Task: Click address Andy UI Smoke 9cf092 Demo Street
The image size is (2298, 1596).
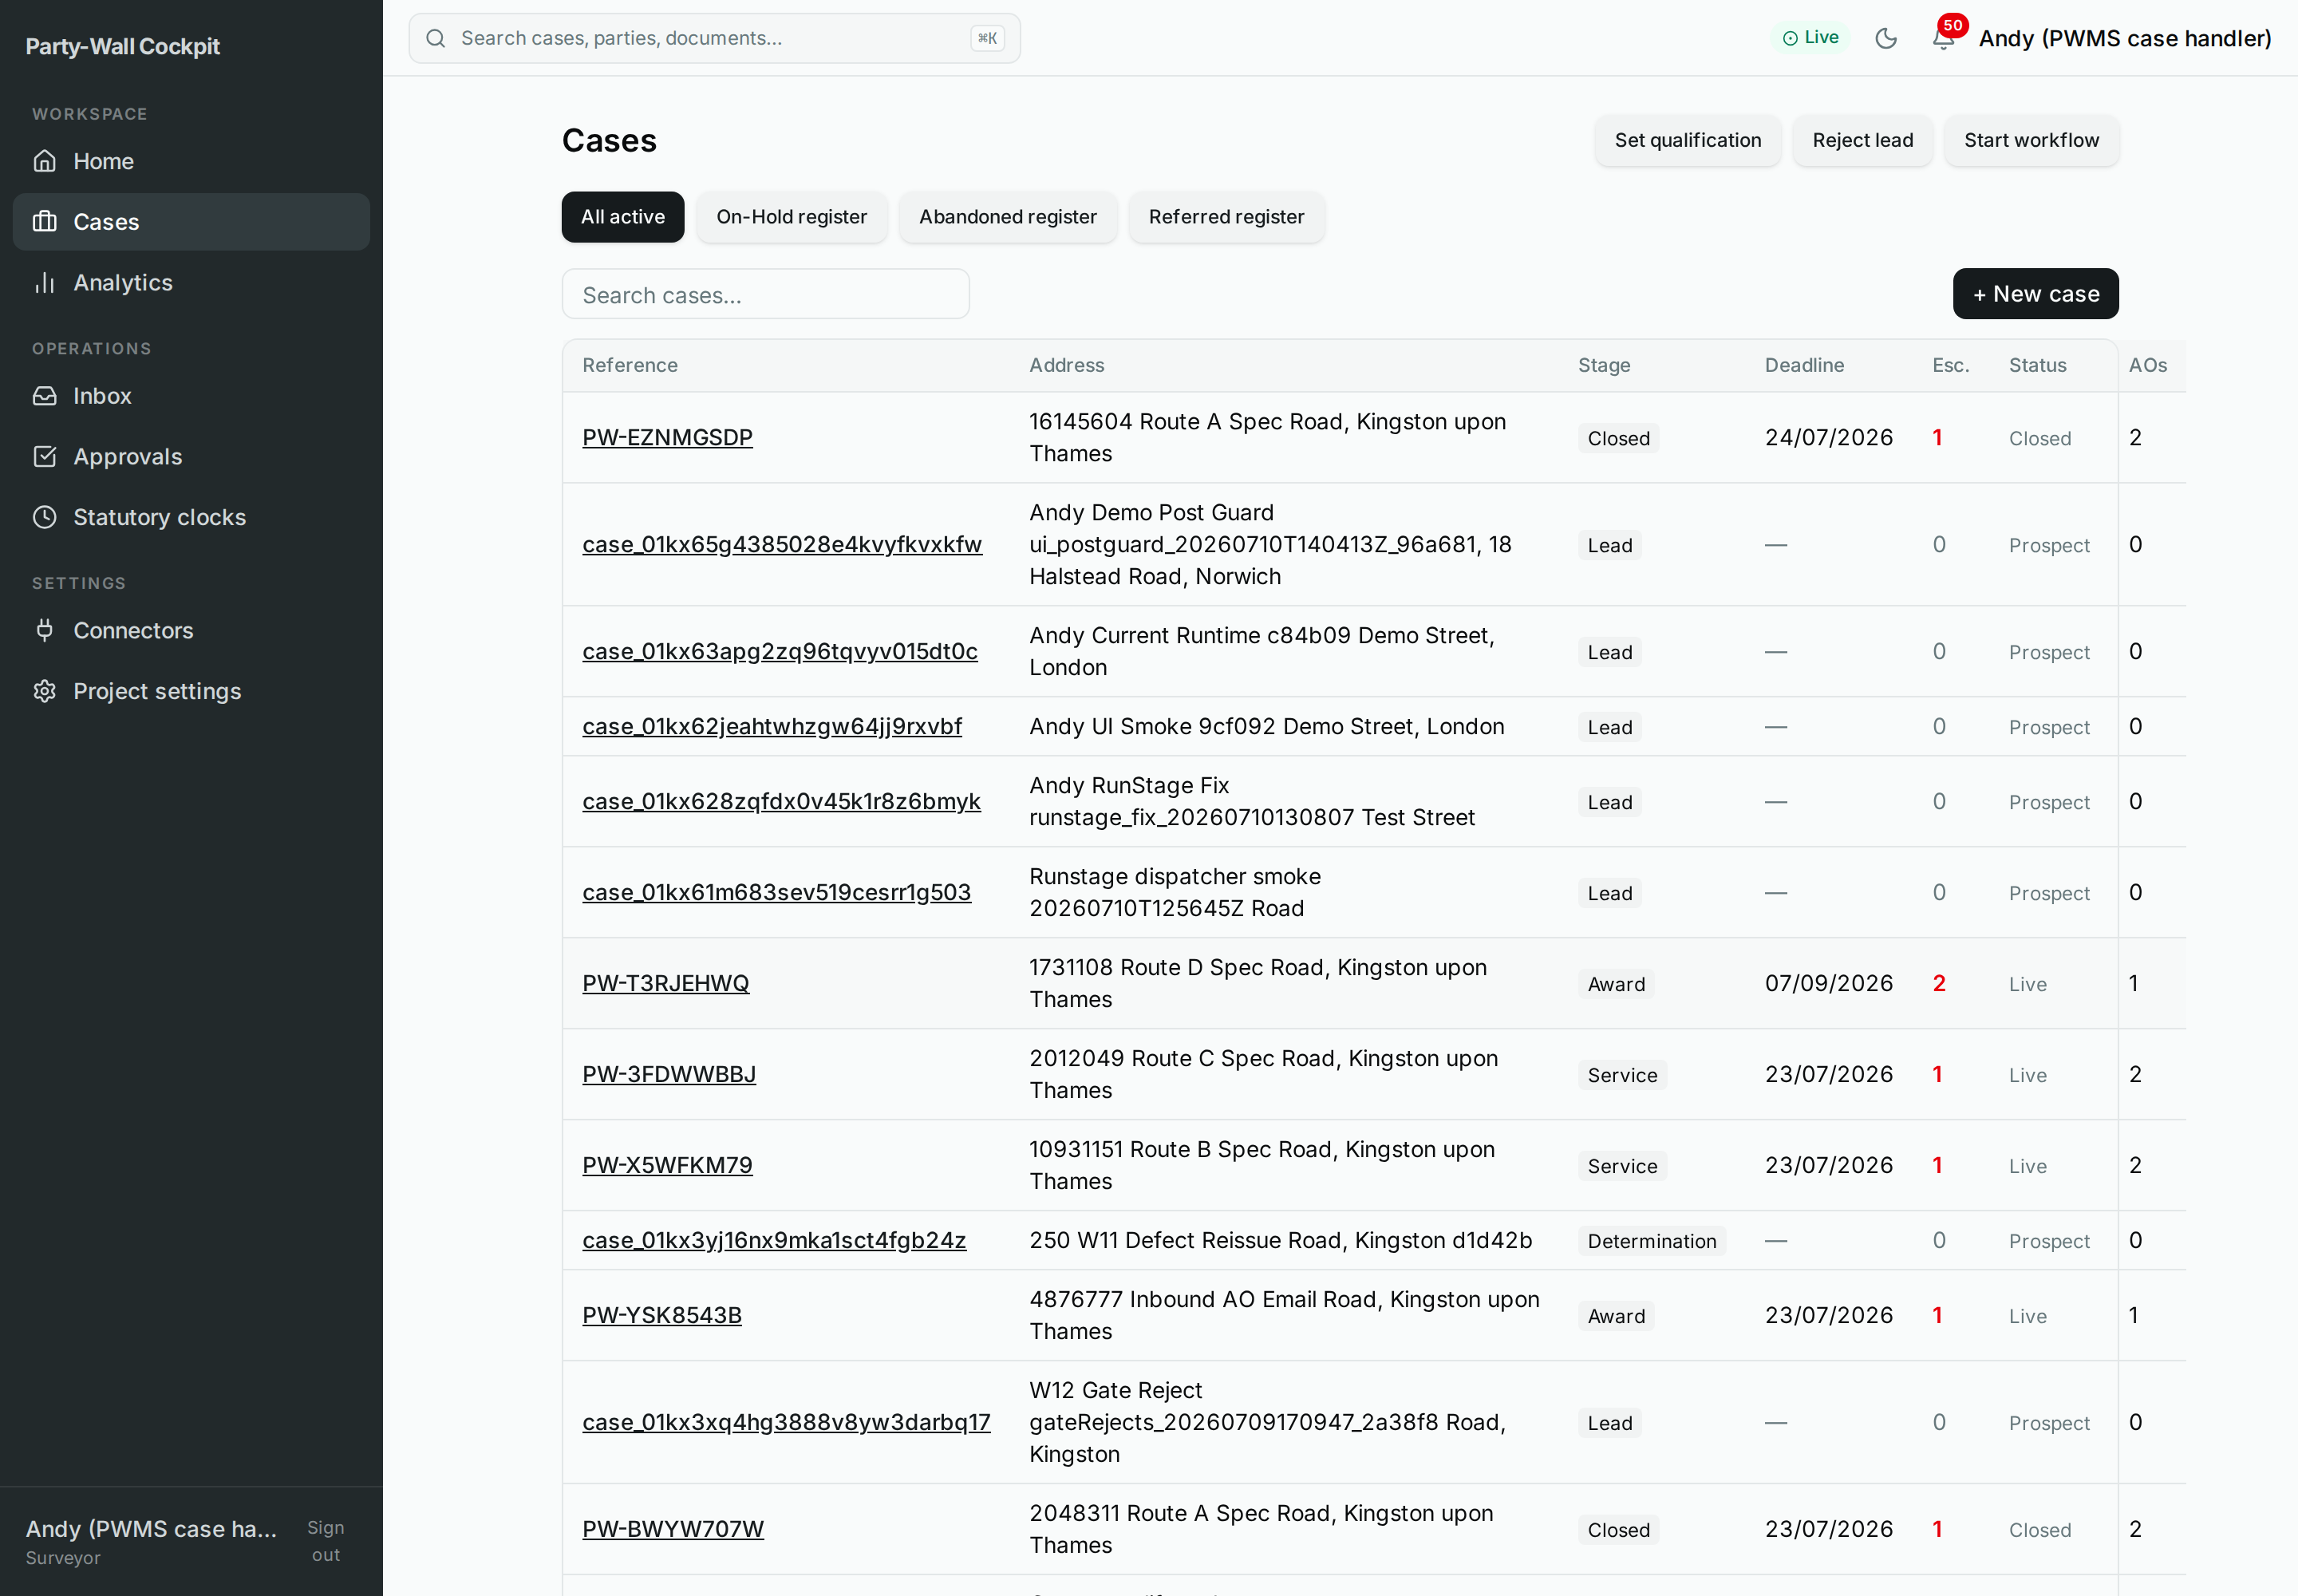Action: [1266, 726]
